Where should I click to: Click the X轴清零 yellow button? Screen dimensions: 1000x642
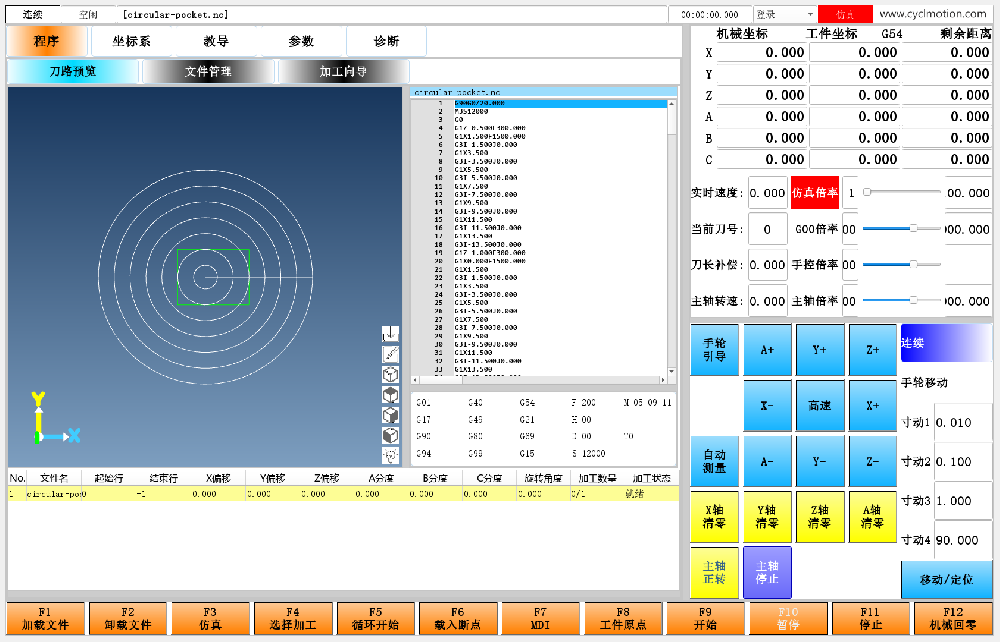(x=714, y=517)
